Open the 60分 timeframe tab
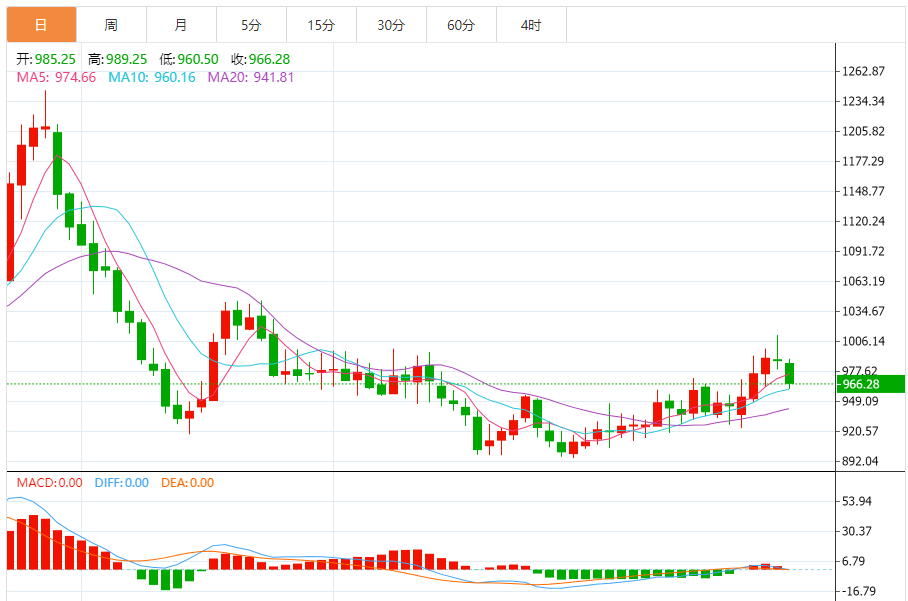Image resolution: width=908 pixels, height=601 pixels. pos(462,25)
